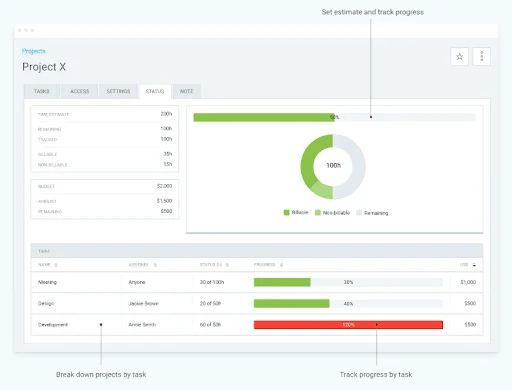
Task: Click the overall 50% progress bar
Action: [x=334, y=117]
